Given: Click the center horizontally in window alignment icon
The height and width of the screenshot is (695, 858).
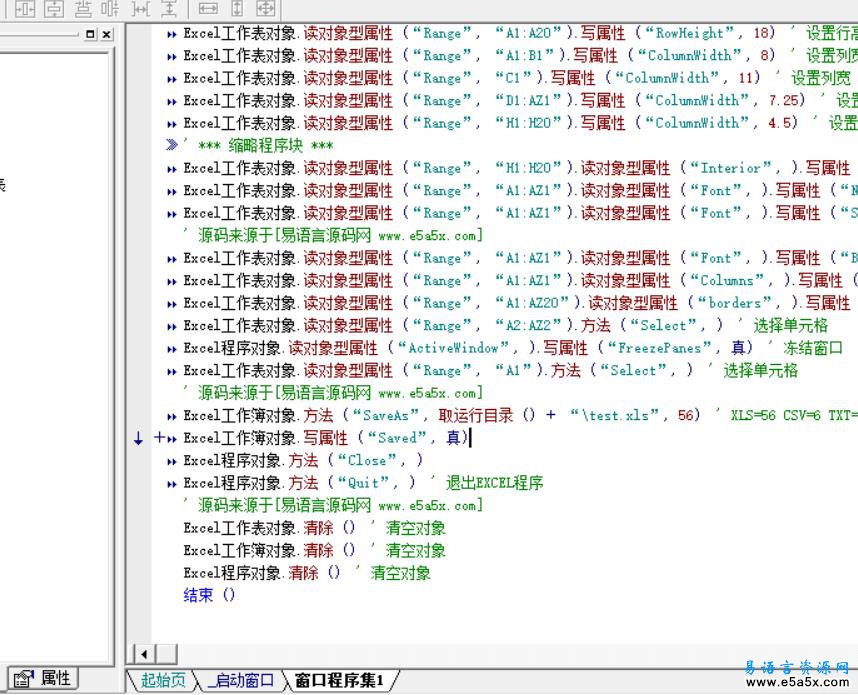Looking at the screenshot, I should [x=25, y=8].
